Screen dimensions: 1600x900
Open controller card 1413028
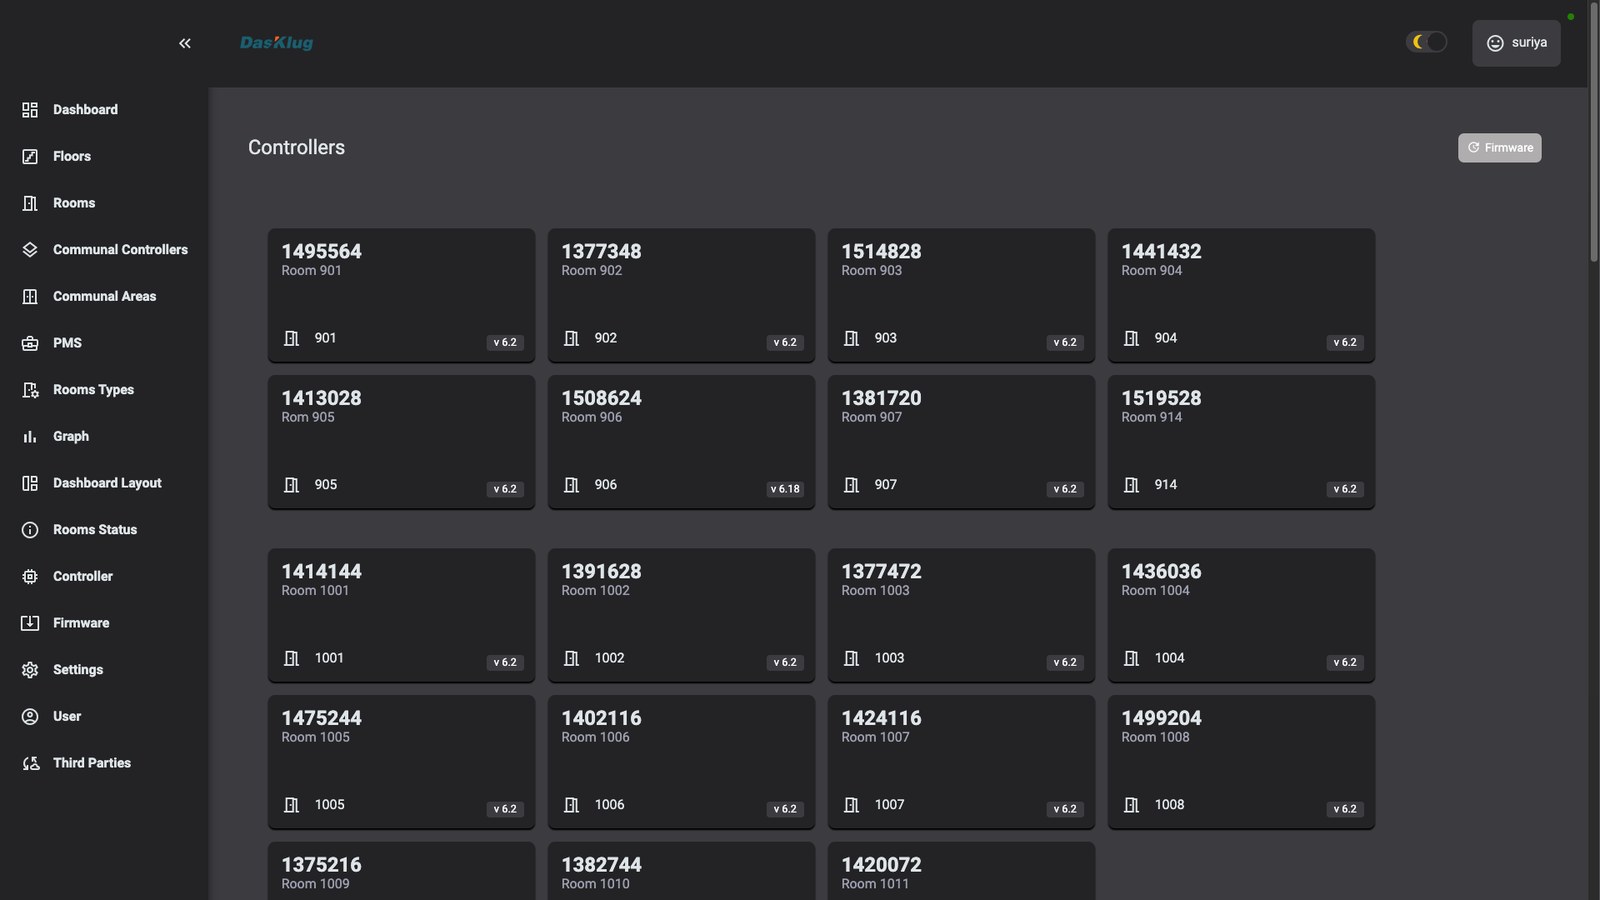[401, 442]
